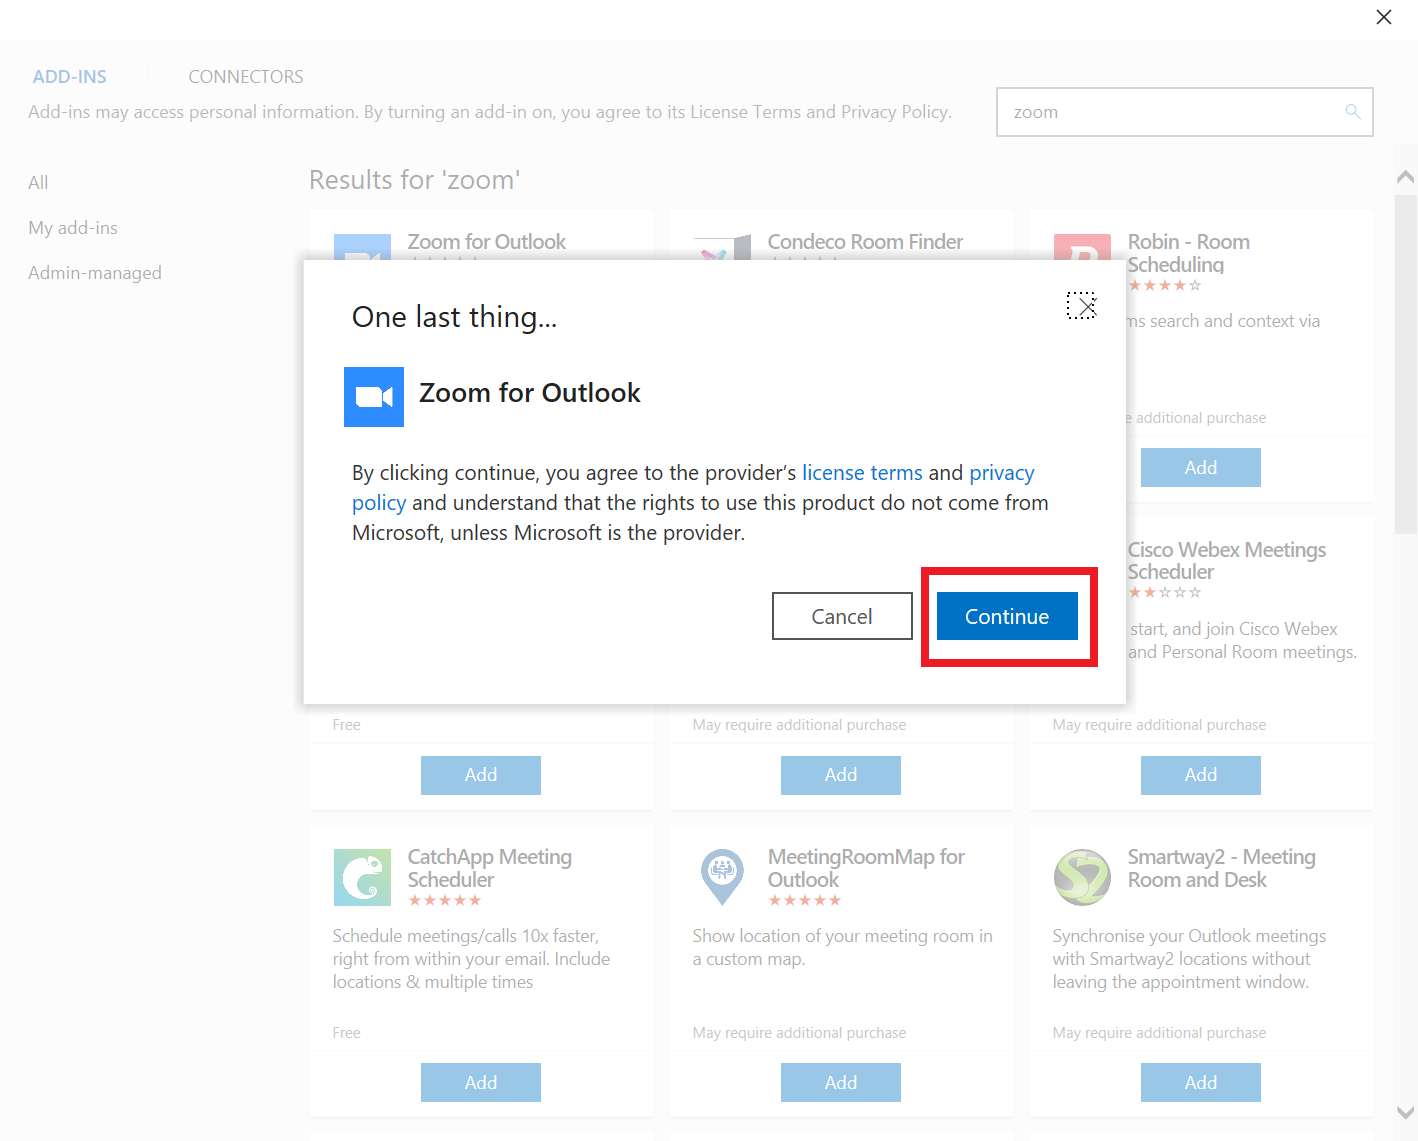Click the search field containing zoom

1185,112
